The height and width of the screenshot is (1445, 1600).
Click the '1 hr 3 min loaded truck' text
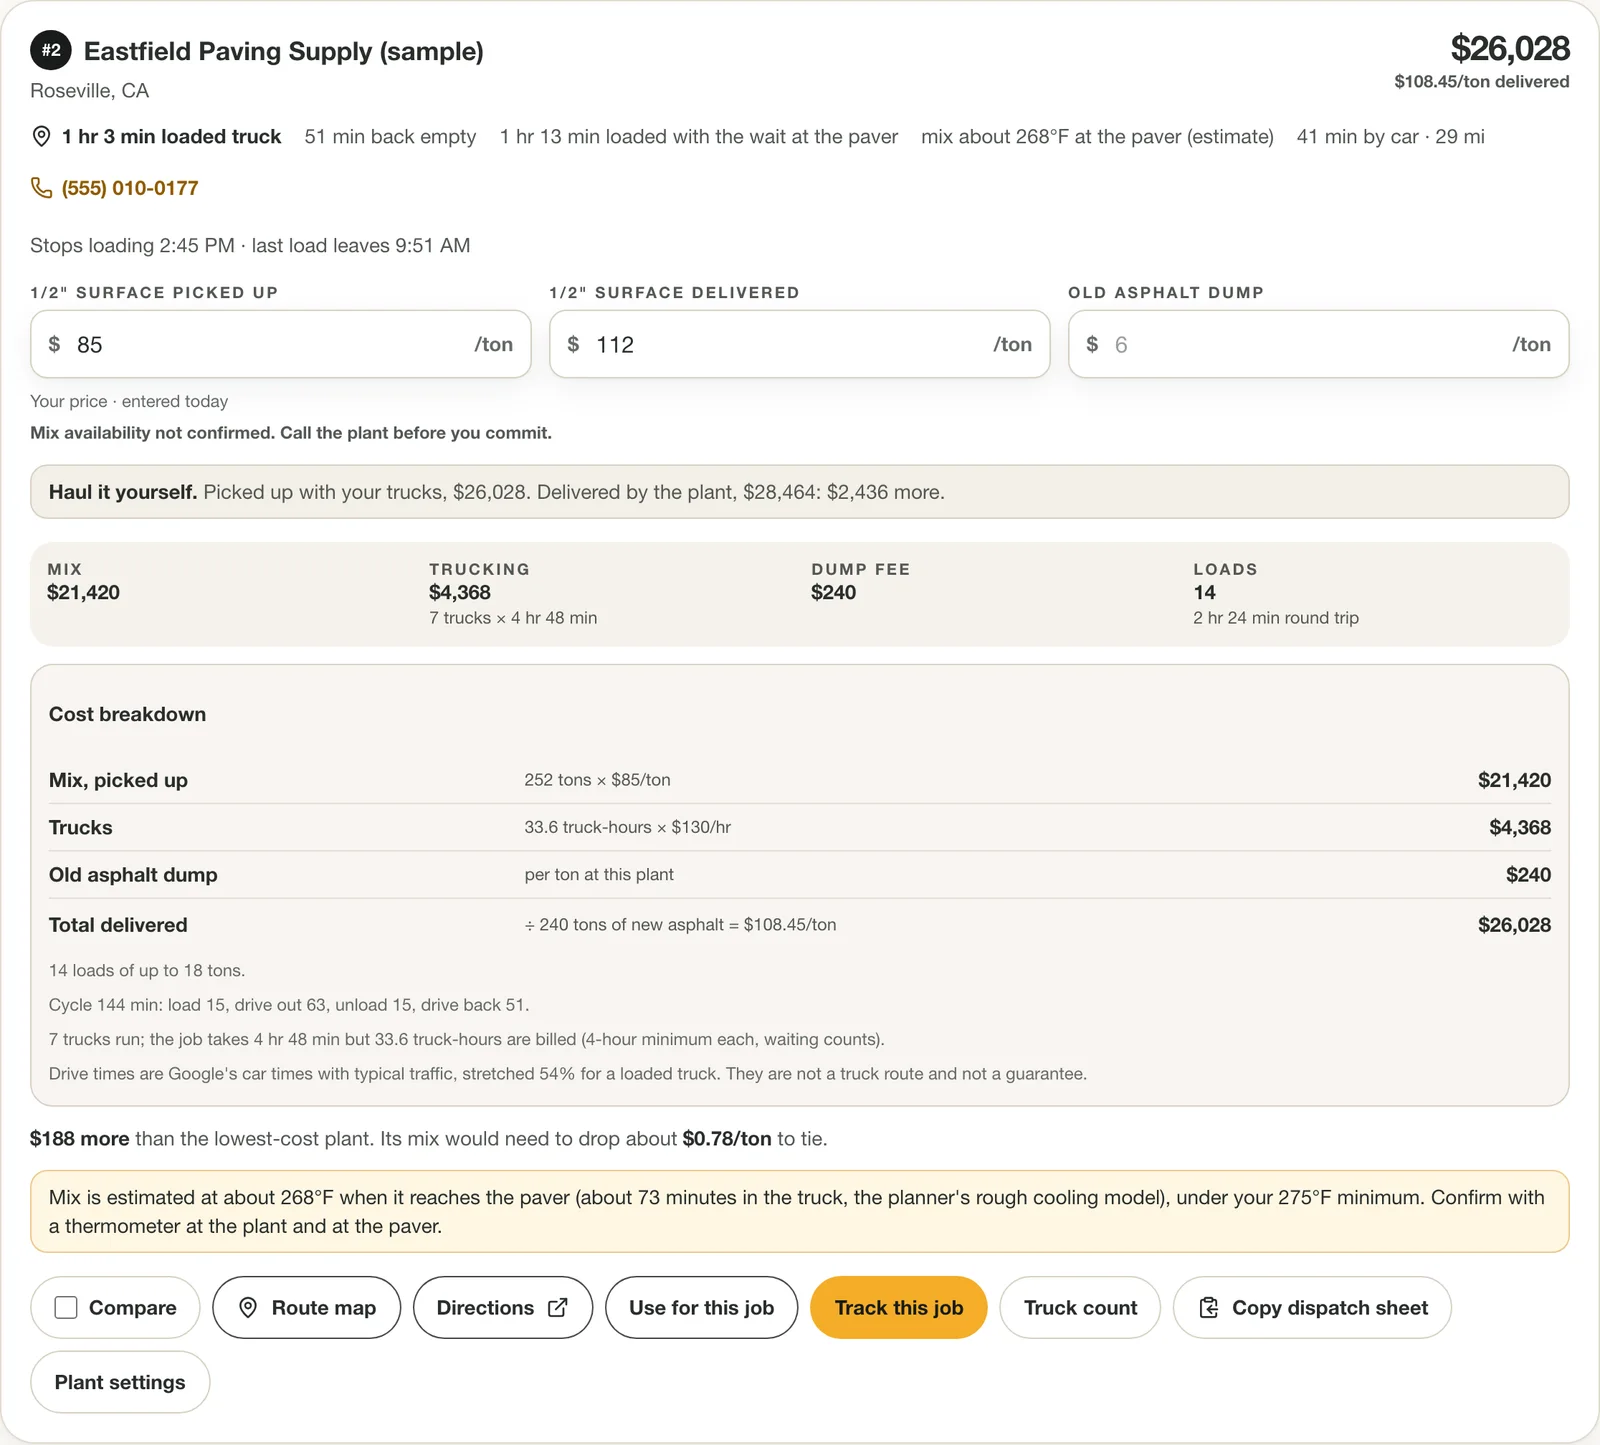(172, 136)
